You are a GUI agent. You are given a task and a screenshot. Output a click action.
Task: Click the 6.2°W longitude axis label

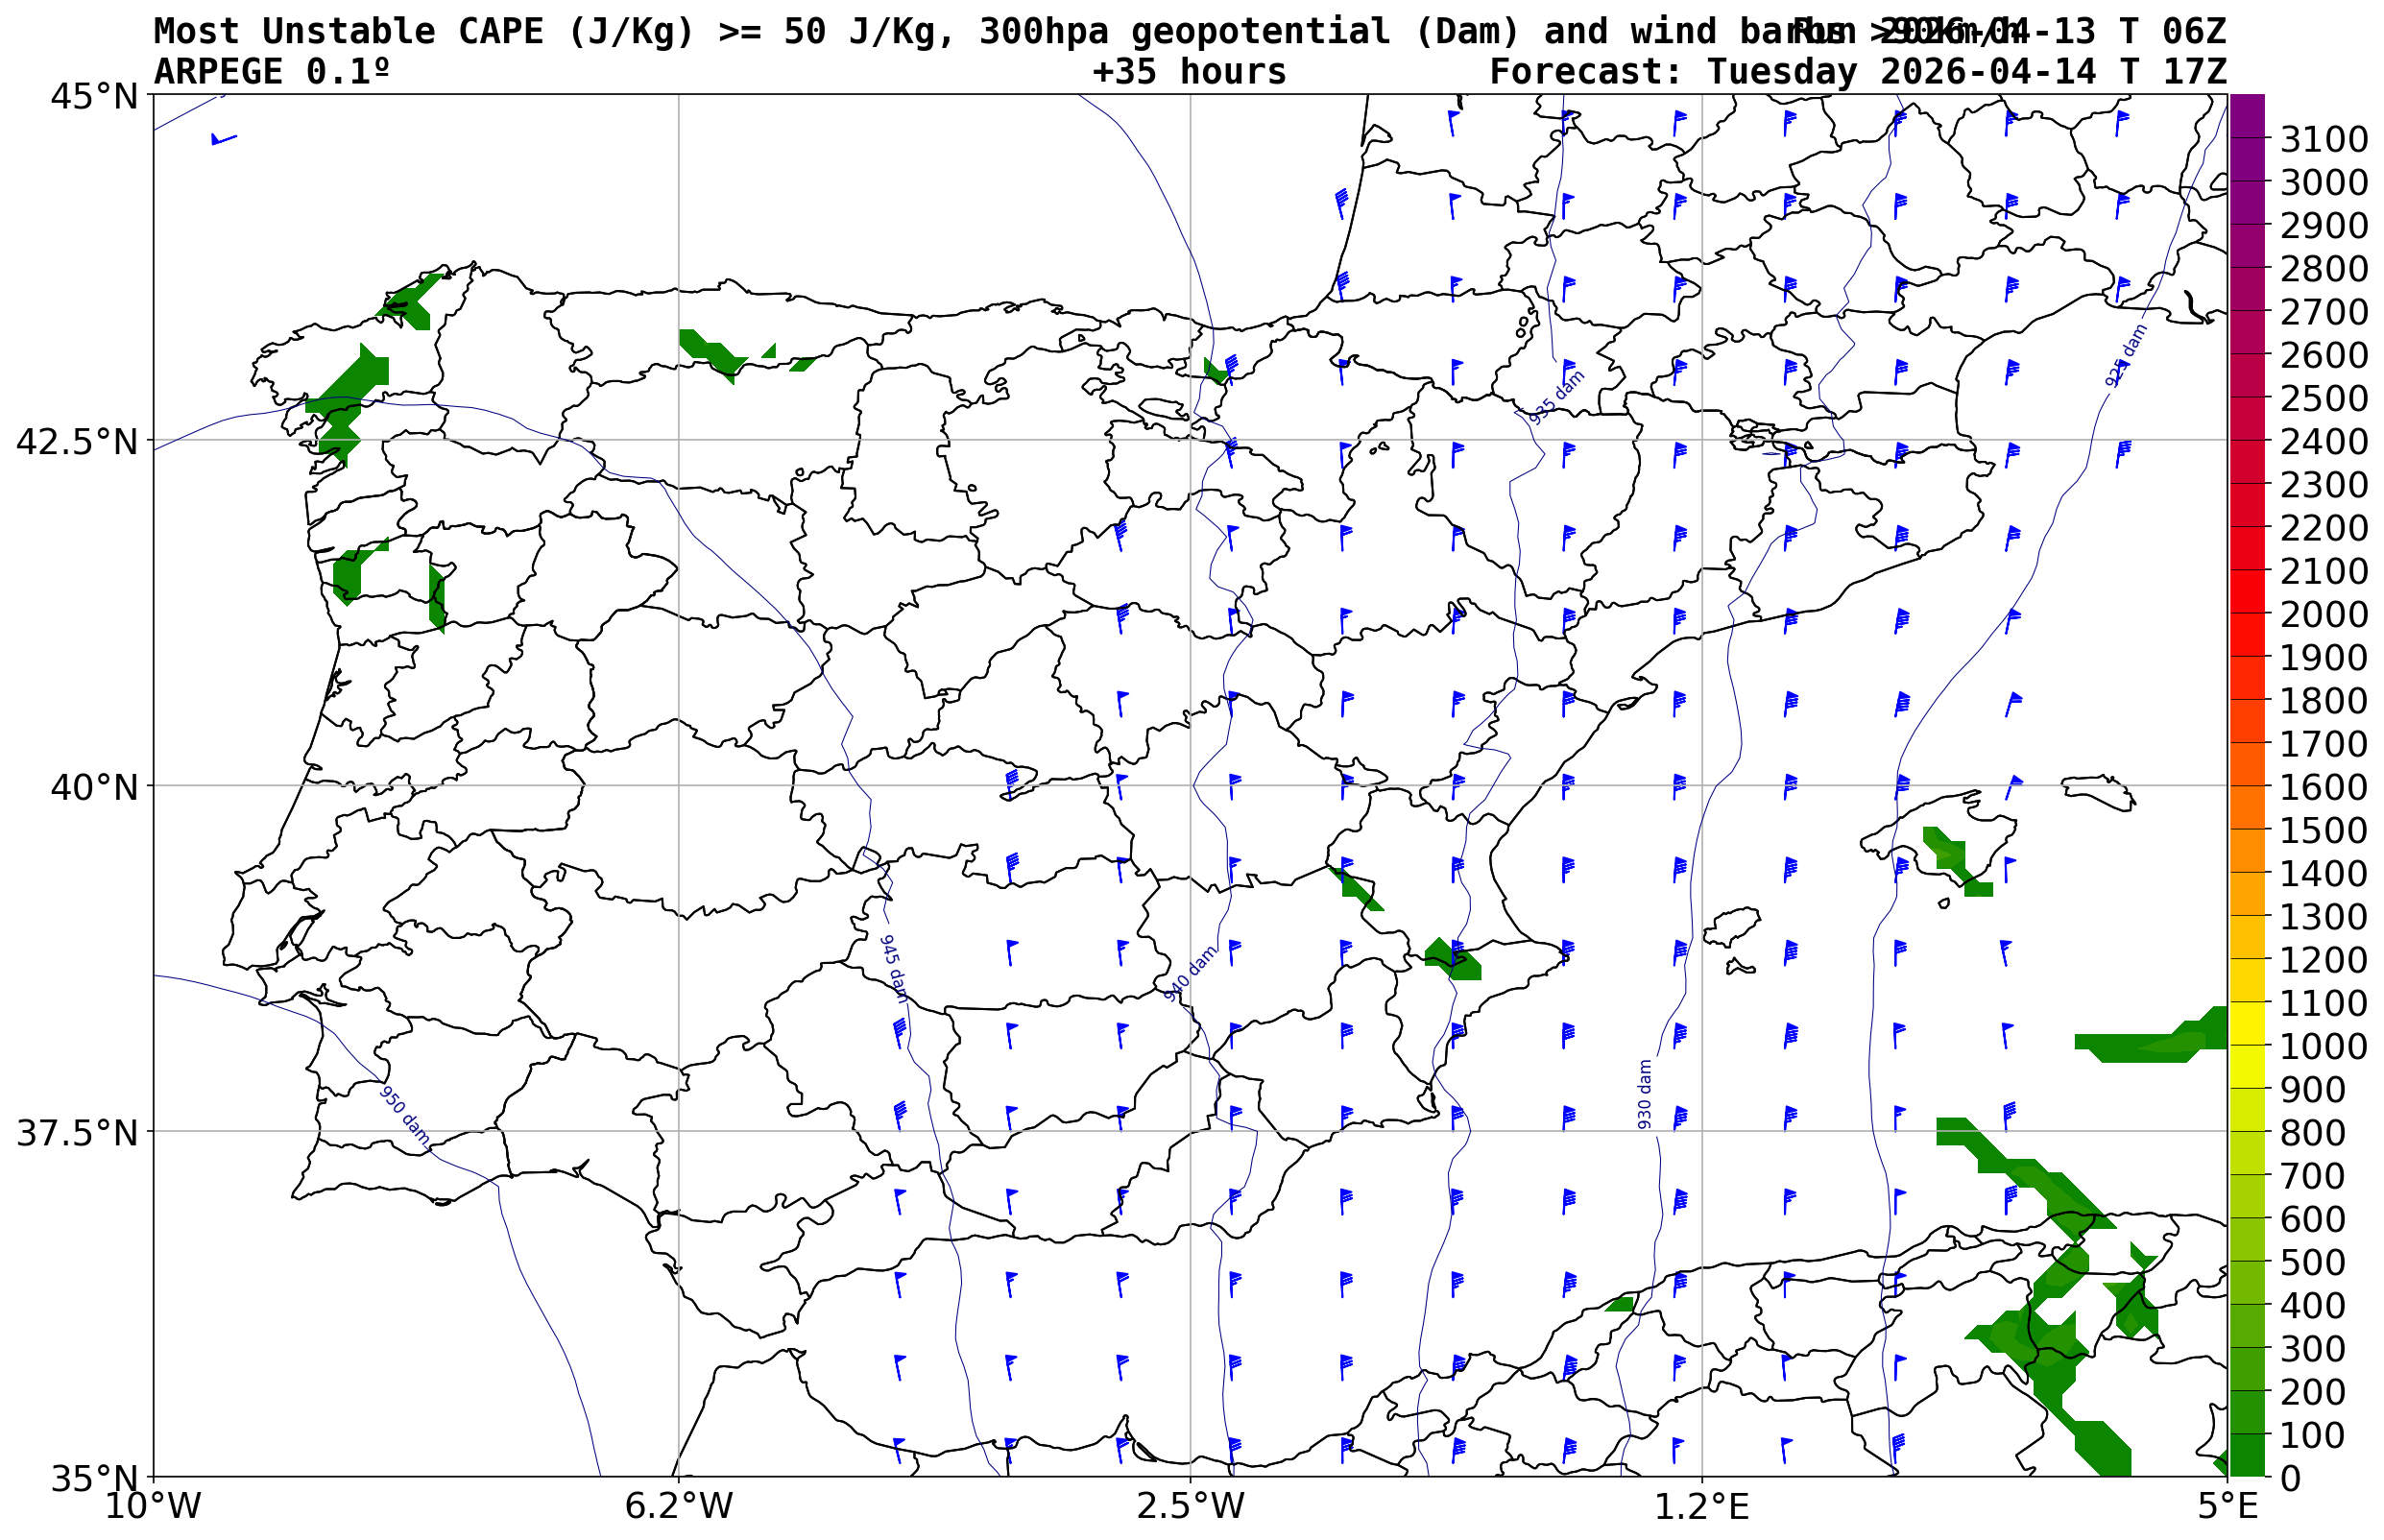point(678,1506)
